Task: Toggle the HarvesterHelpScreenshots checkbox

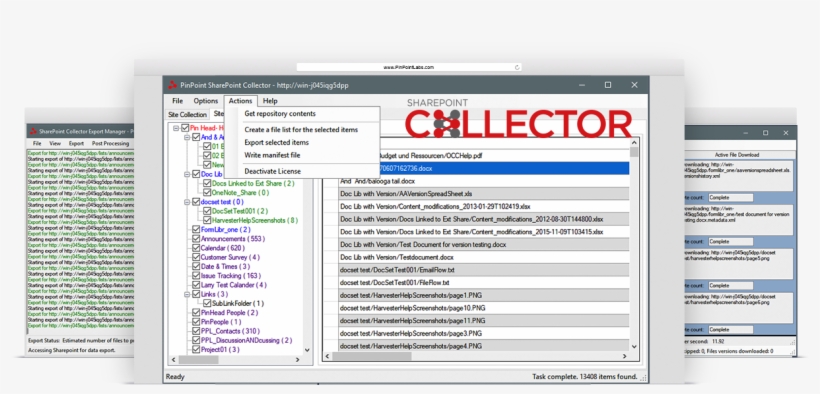Action: (x=207, y=220)
